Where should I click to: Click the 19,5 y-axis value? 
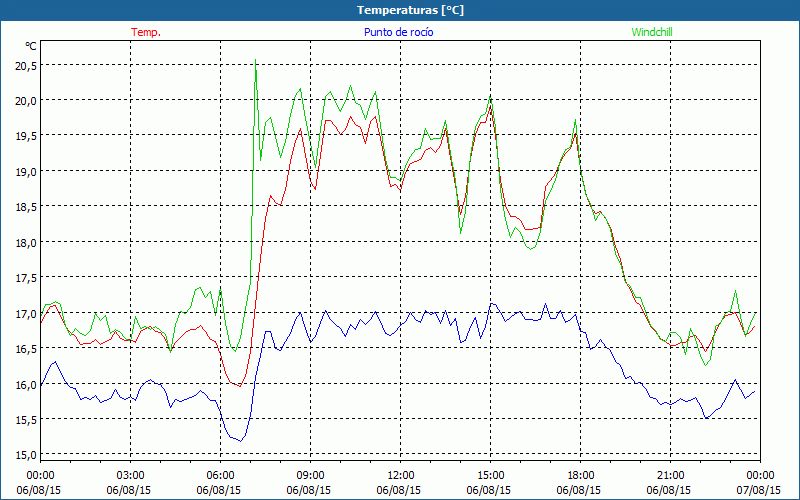(x=26, y=136)
